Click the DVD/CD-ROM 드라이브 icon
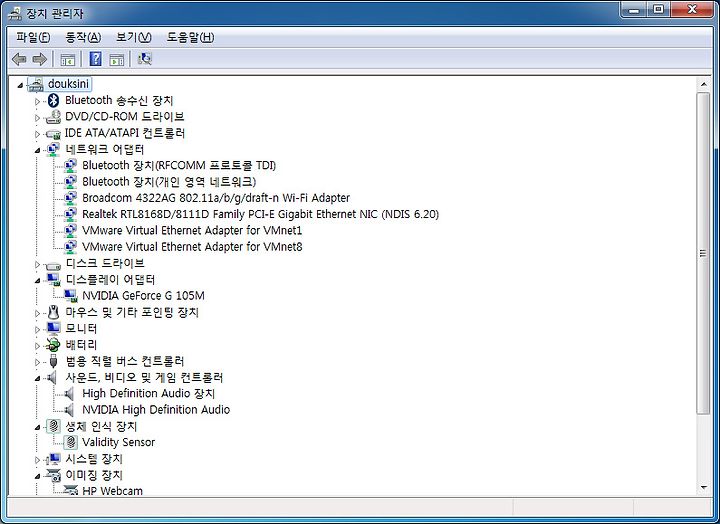Screen dimensions: 720x524 54,117
